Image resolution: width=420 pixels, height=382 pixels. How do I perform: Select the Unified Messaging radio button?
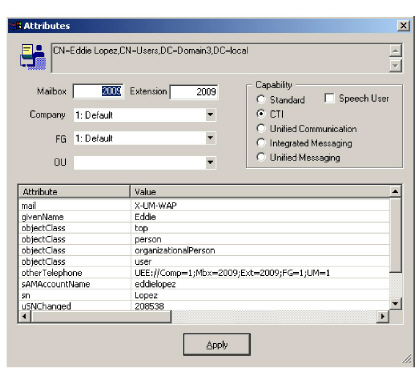tap(261, 157)
